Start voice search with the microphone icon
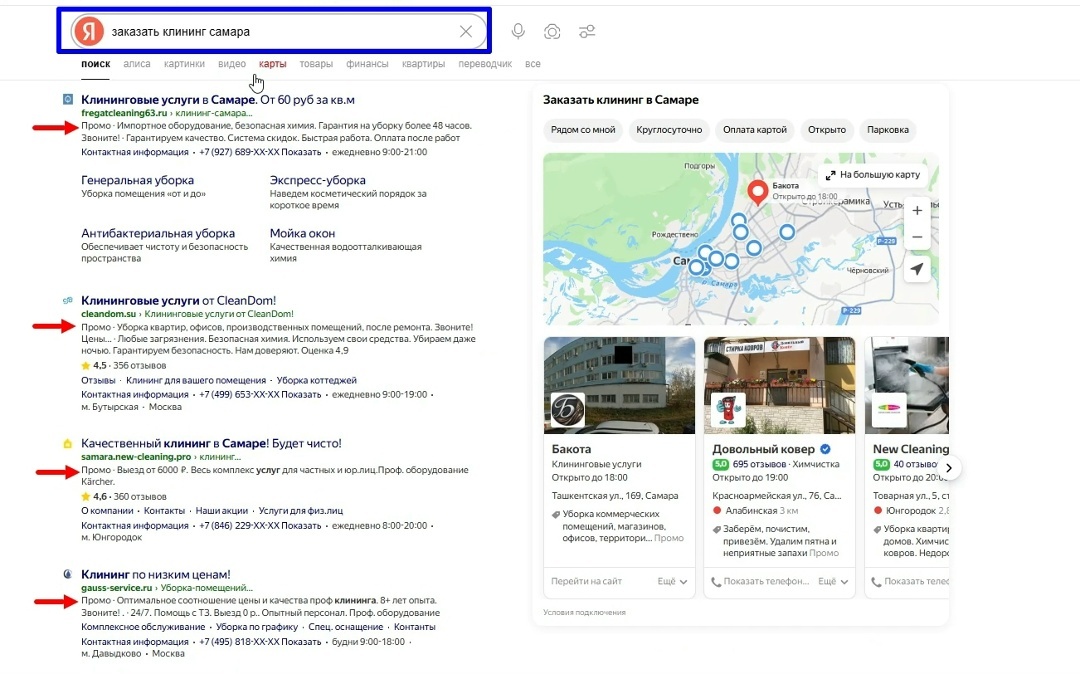Viewport: 1080px width, 674px height. click(x=518, y=31)
